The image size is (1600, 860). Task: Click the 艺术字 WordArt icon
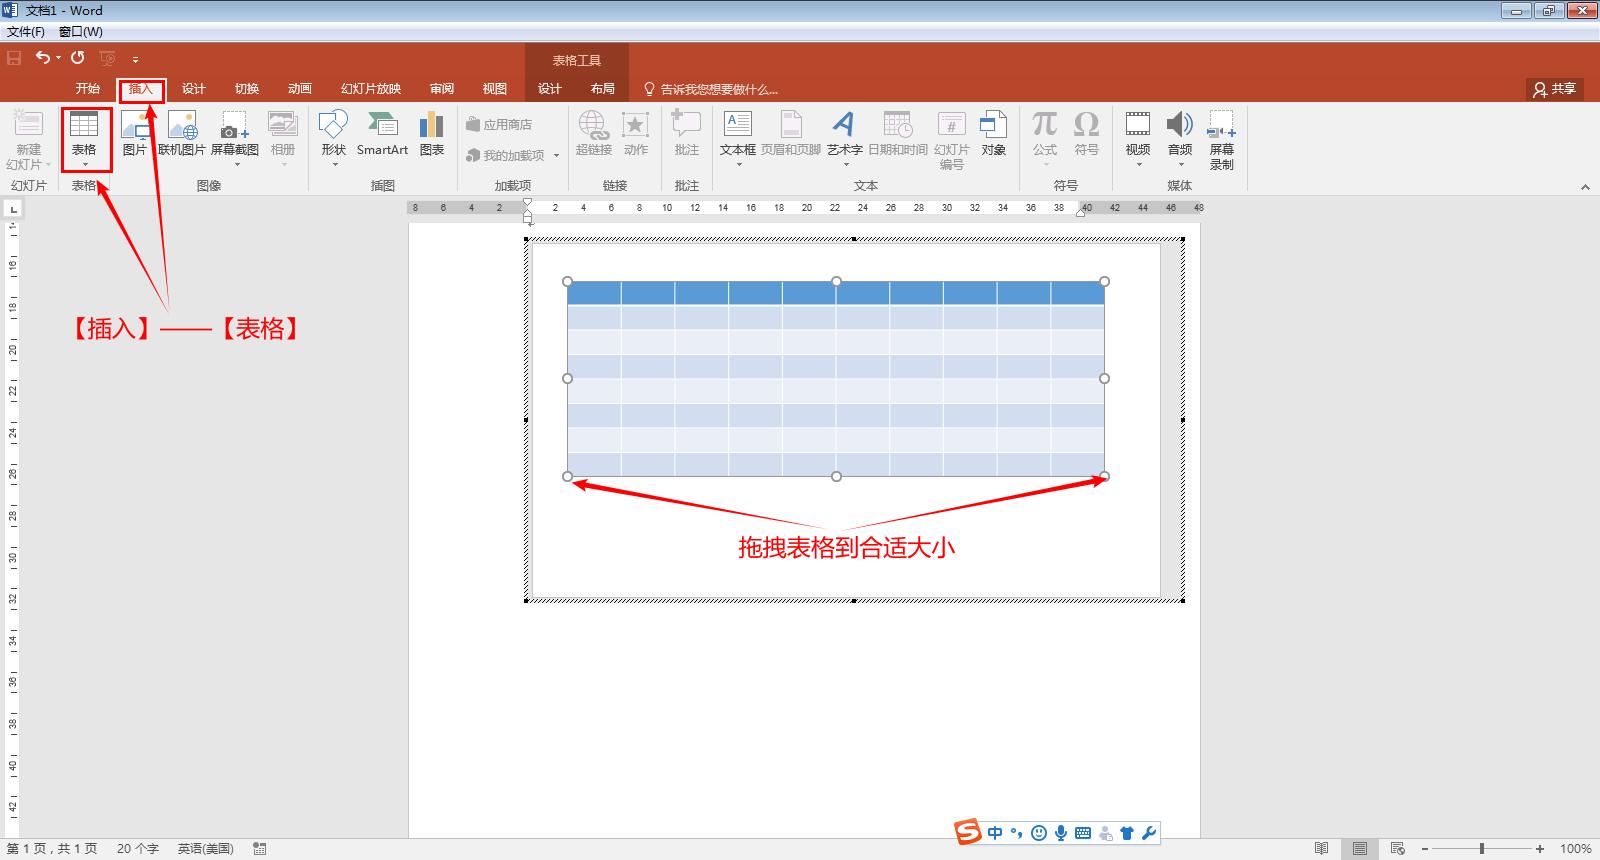pyautogui.click(x=844, y=134)
